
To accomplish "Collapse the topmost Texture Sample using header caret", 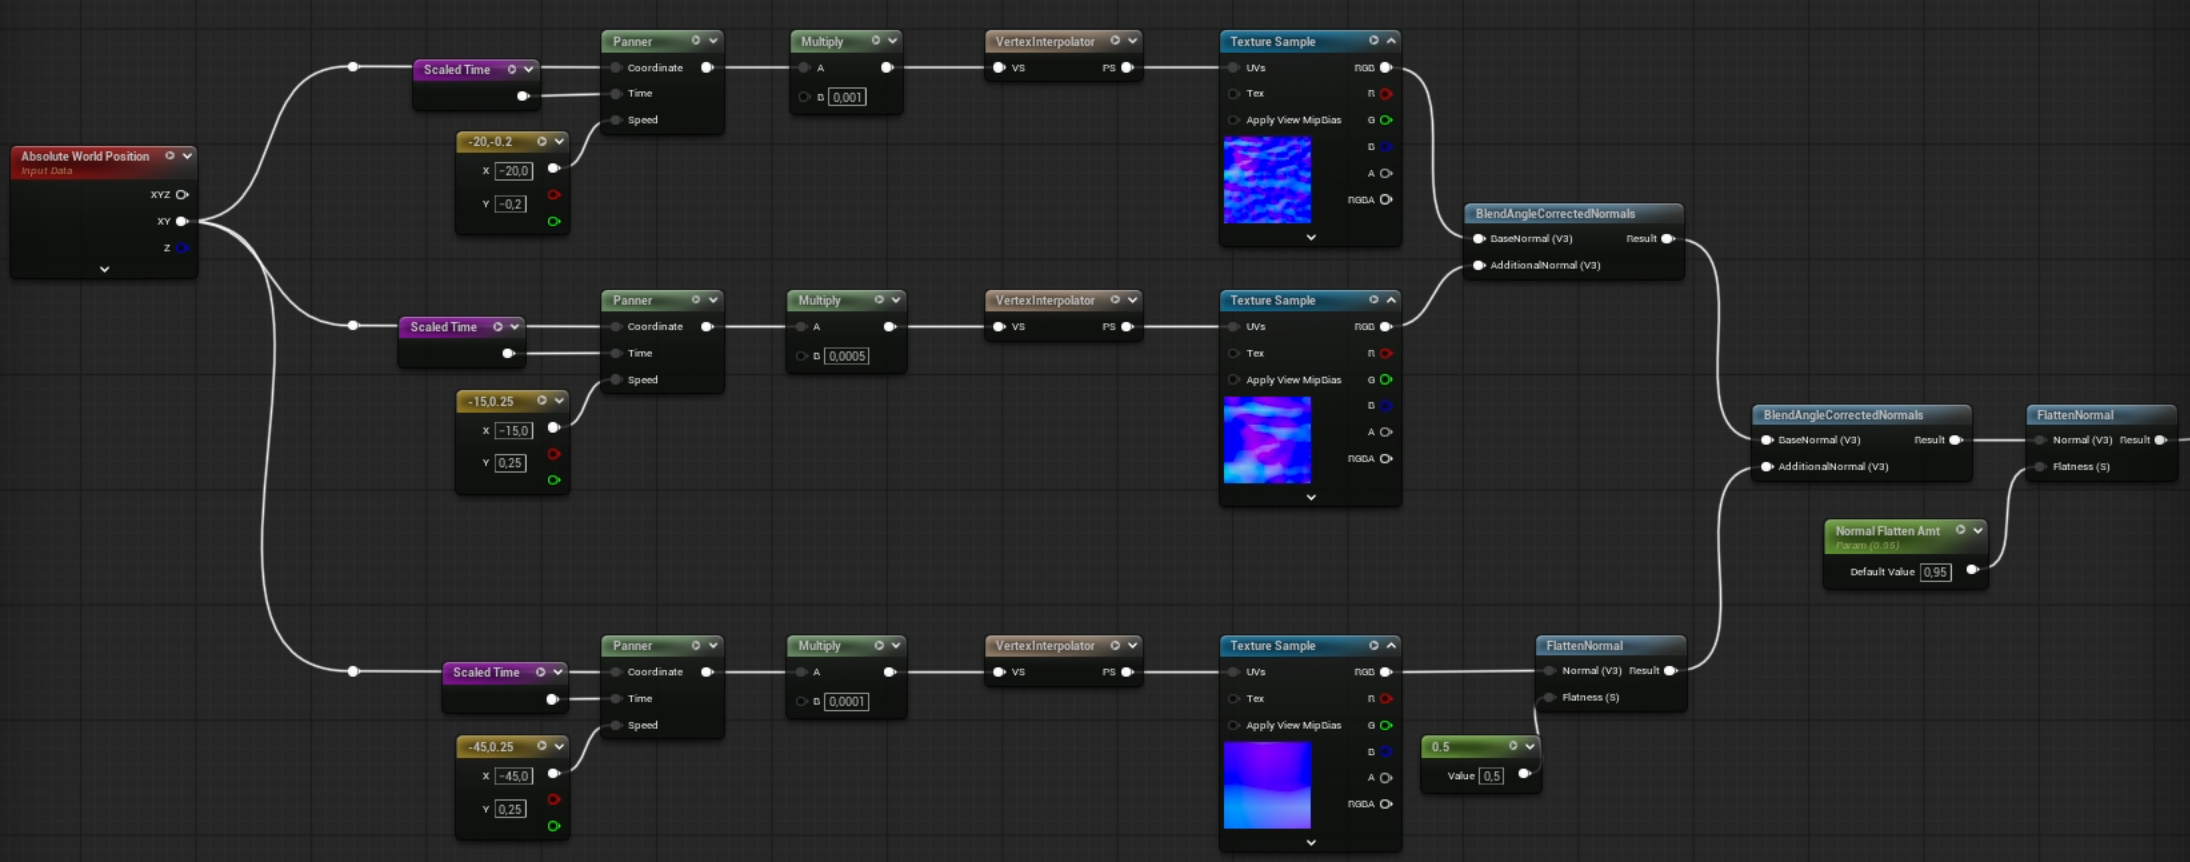I will point(1391,41).
